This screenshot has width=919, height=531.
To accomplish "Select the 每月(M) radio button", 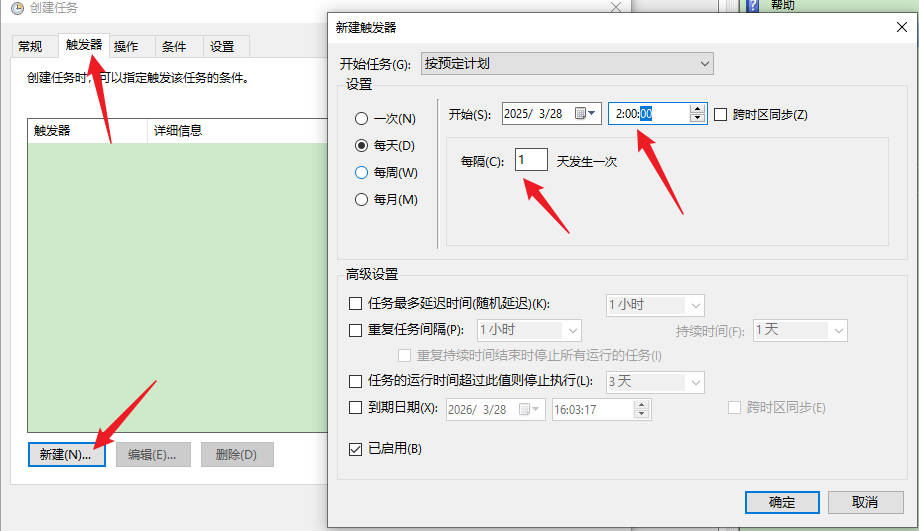I will (x=362, y=199).
